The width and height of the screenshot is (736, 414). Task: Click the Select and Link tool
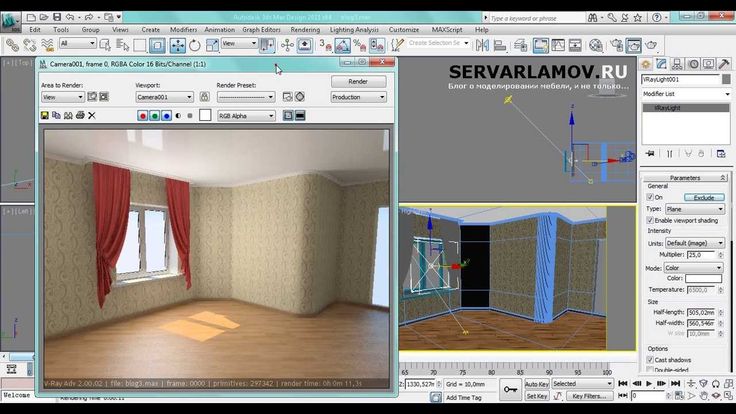12,45
